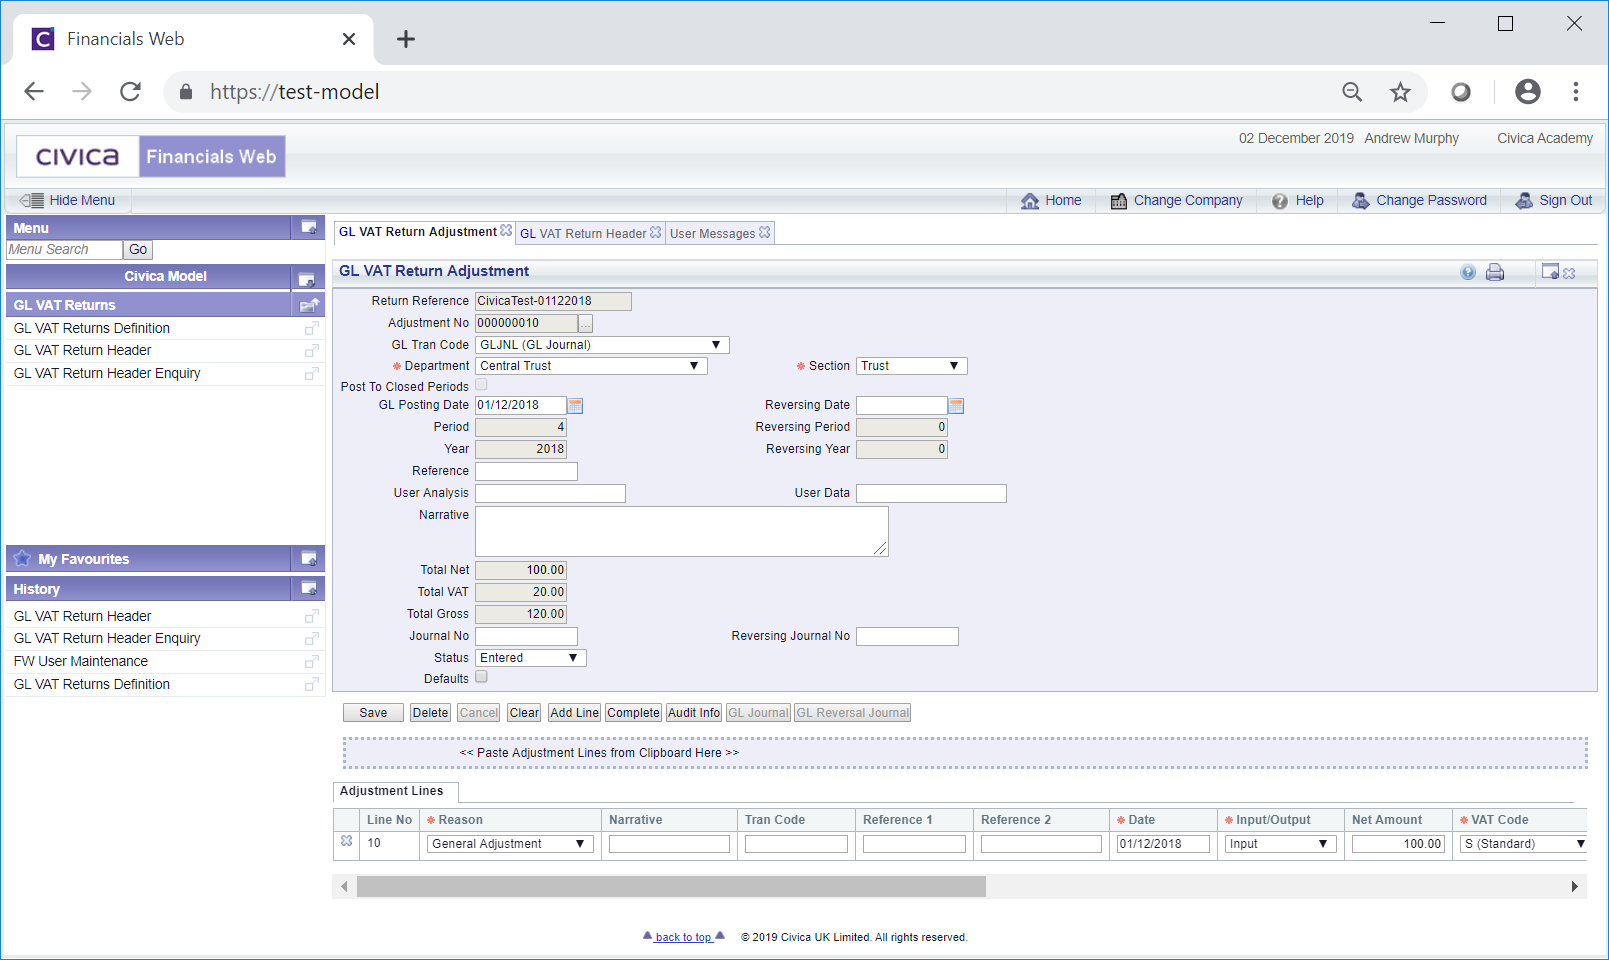Open the Section dropdown
The image size is (1609, 960).
pyautogui.click(x=911, y=366)
